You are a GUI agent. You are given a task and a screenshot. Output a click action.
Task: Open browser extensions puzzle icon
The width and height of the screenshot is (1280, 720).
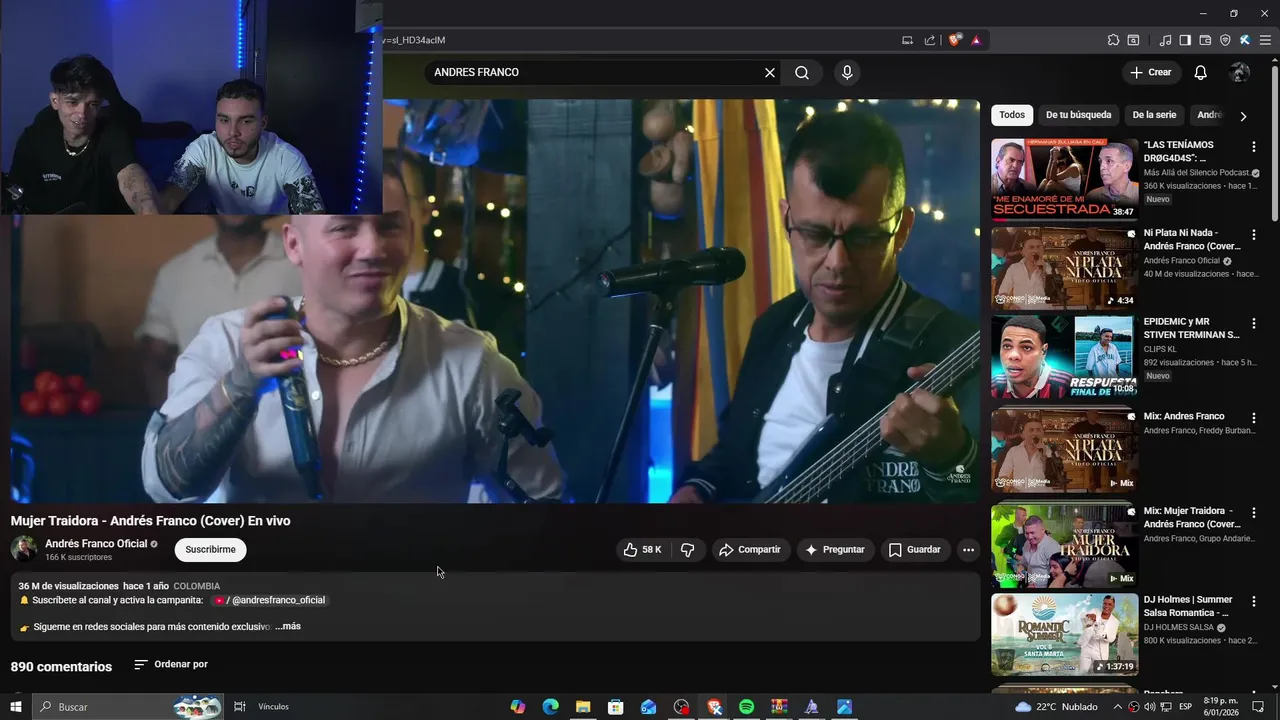pos(1113,40)
